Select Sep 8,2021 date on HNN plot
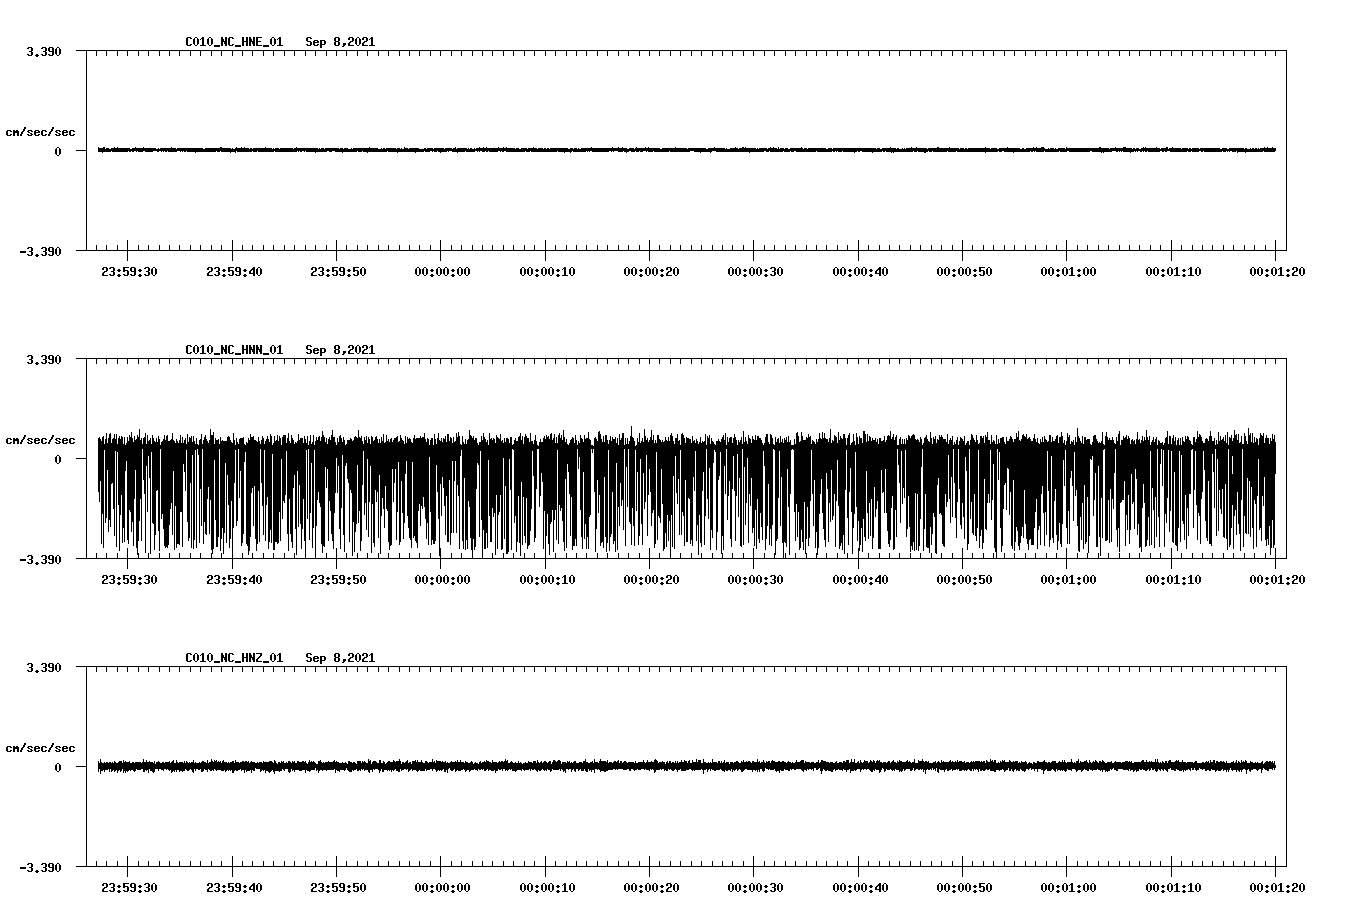Screen dimensions: 1358x924 [x=340, y=350]
